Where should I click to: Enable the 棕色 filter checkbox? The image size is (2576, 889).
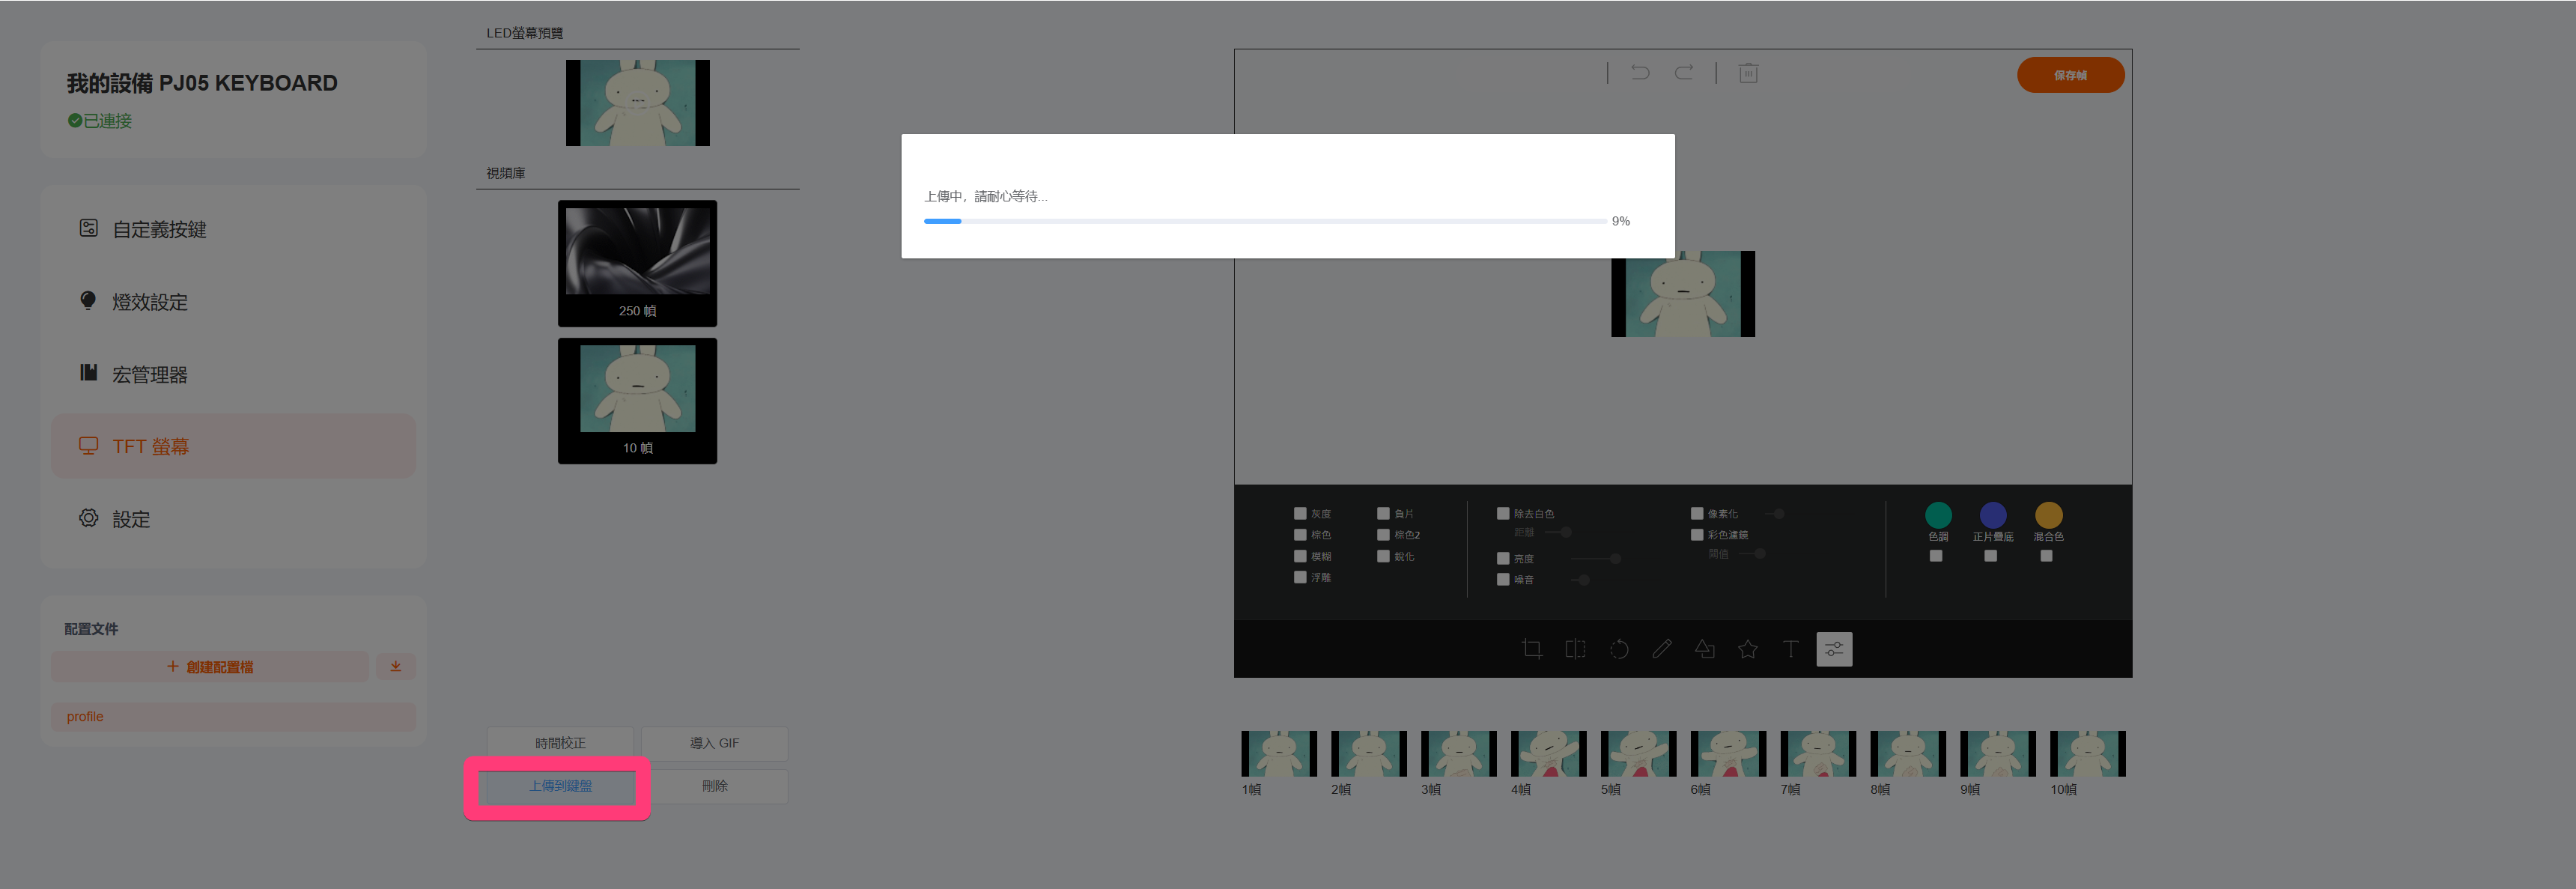(1300, 535)
